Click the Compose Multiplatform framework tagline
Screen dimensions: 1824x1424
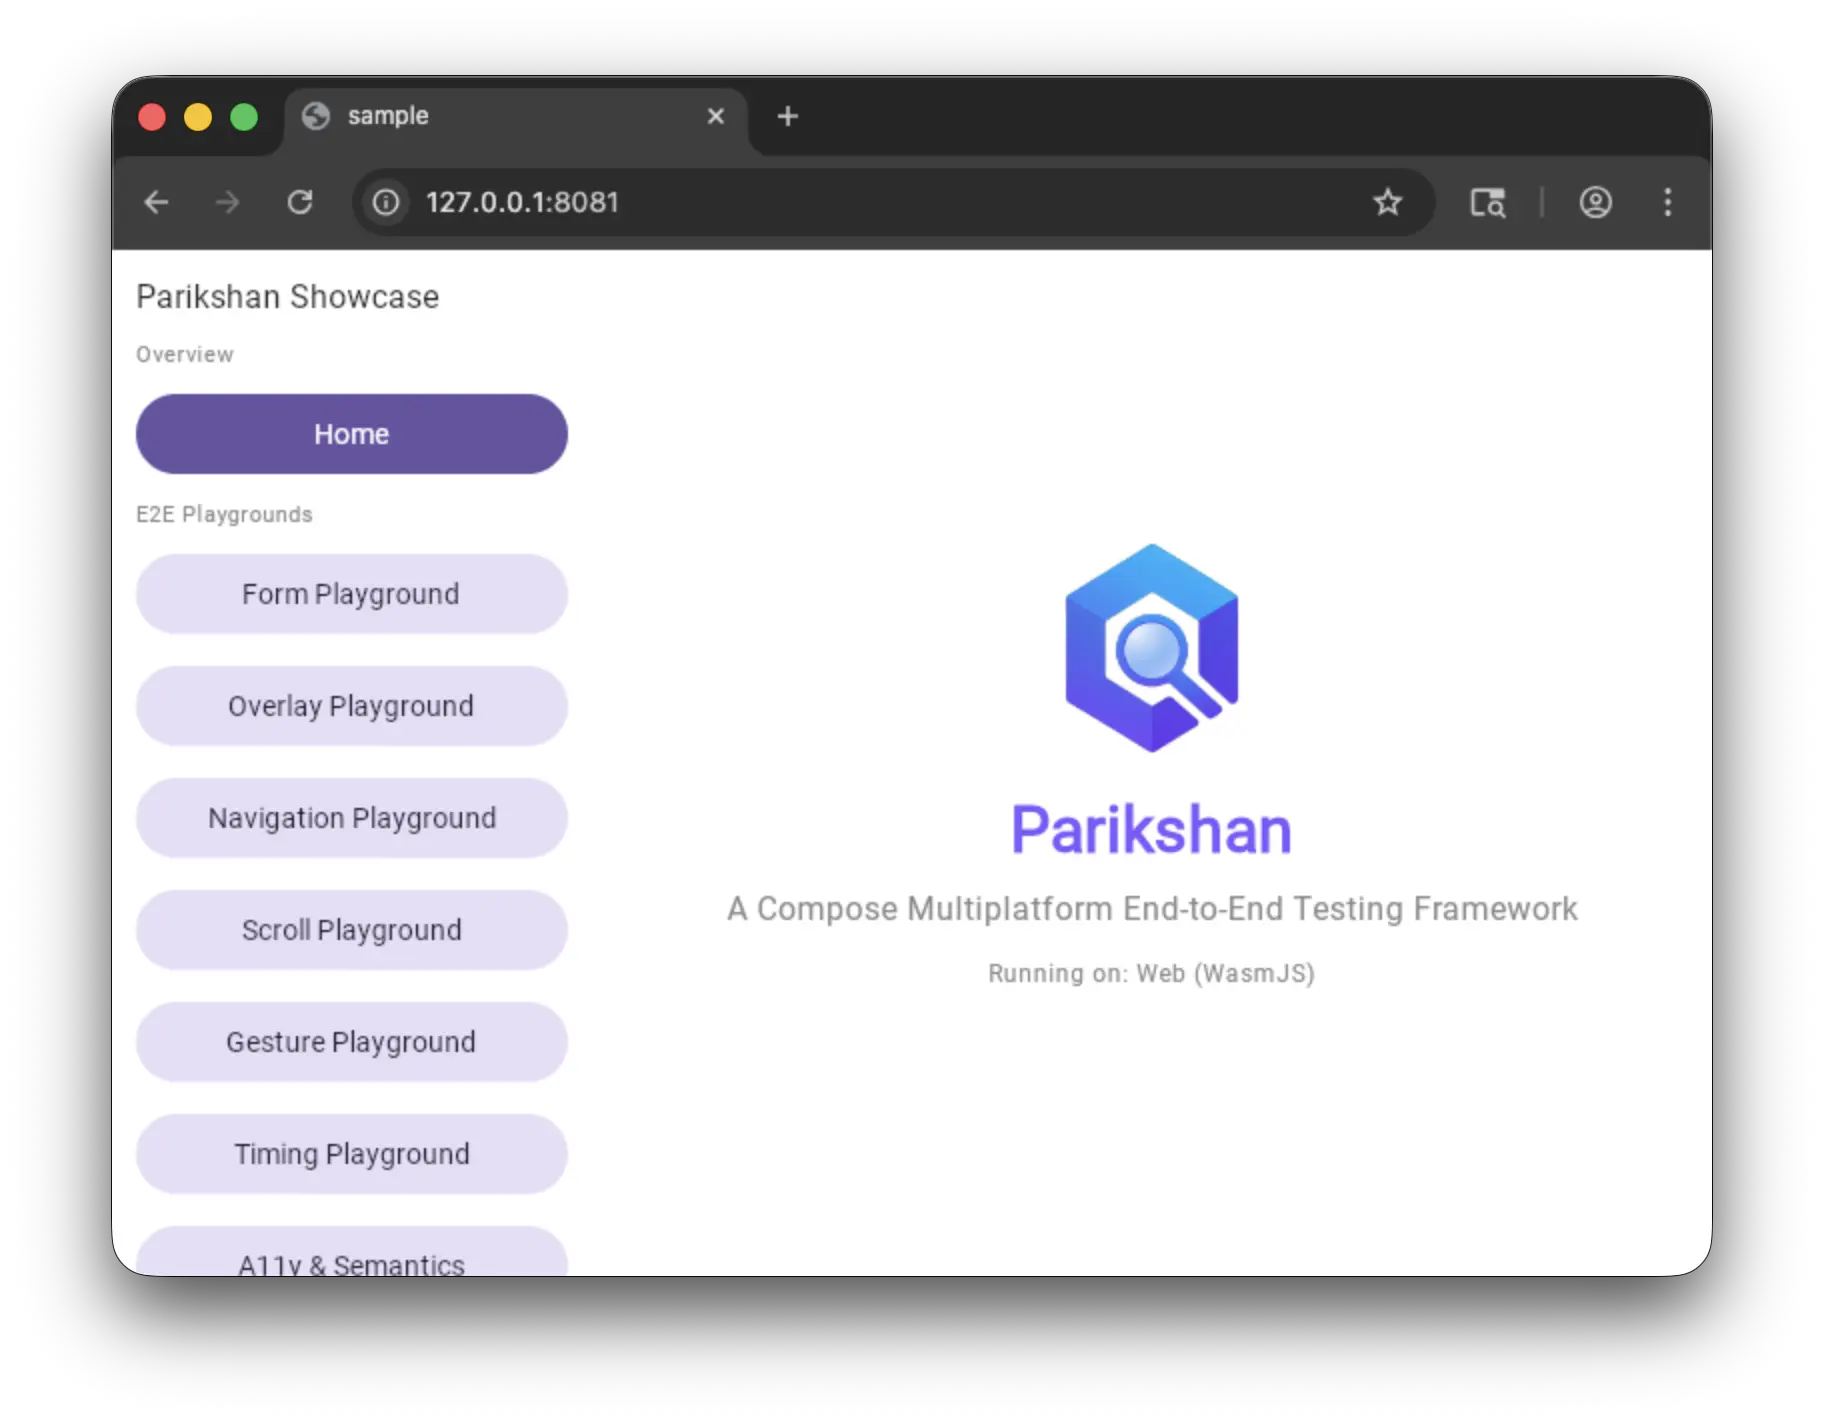click(1152, 908)
